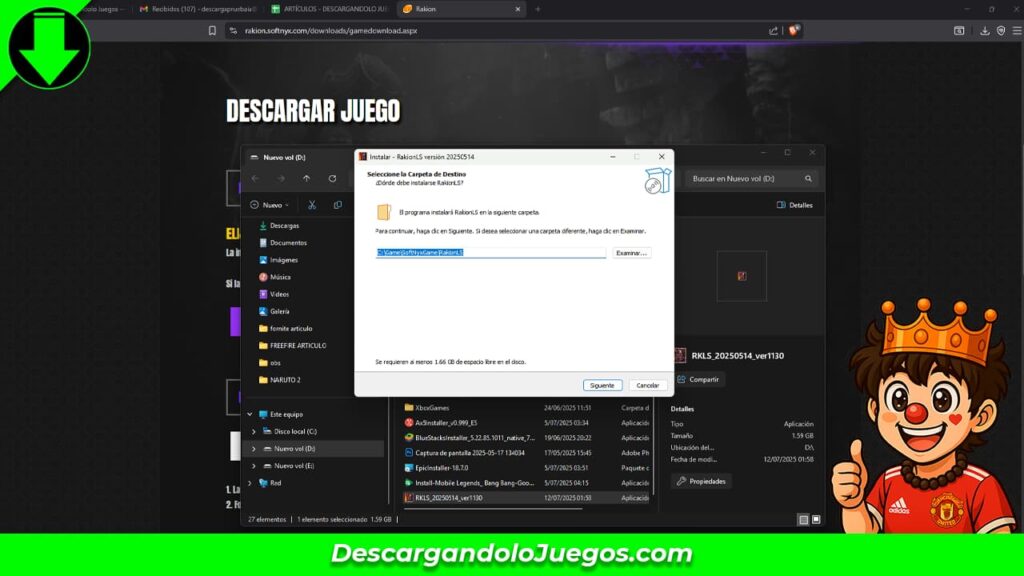Expand the Disco local (C:) tree node

pos(254,432)
